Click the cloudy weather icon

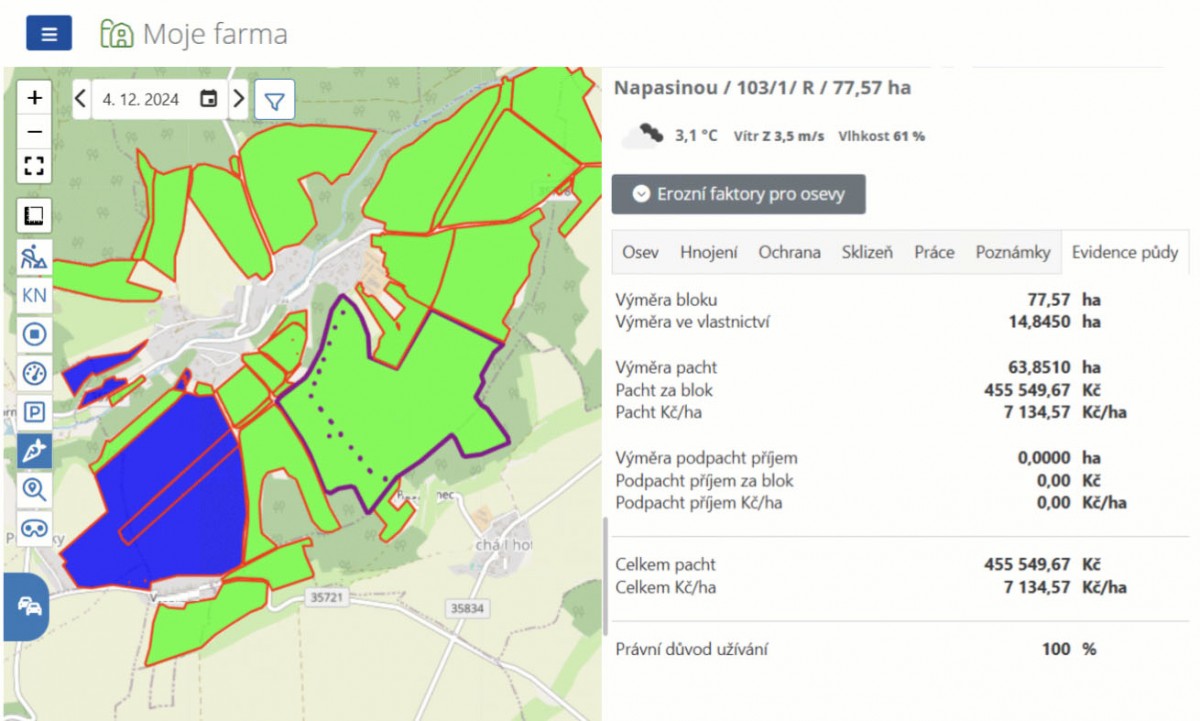coord(642,135)
